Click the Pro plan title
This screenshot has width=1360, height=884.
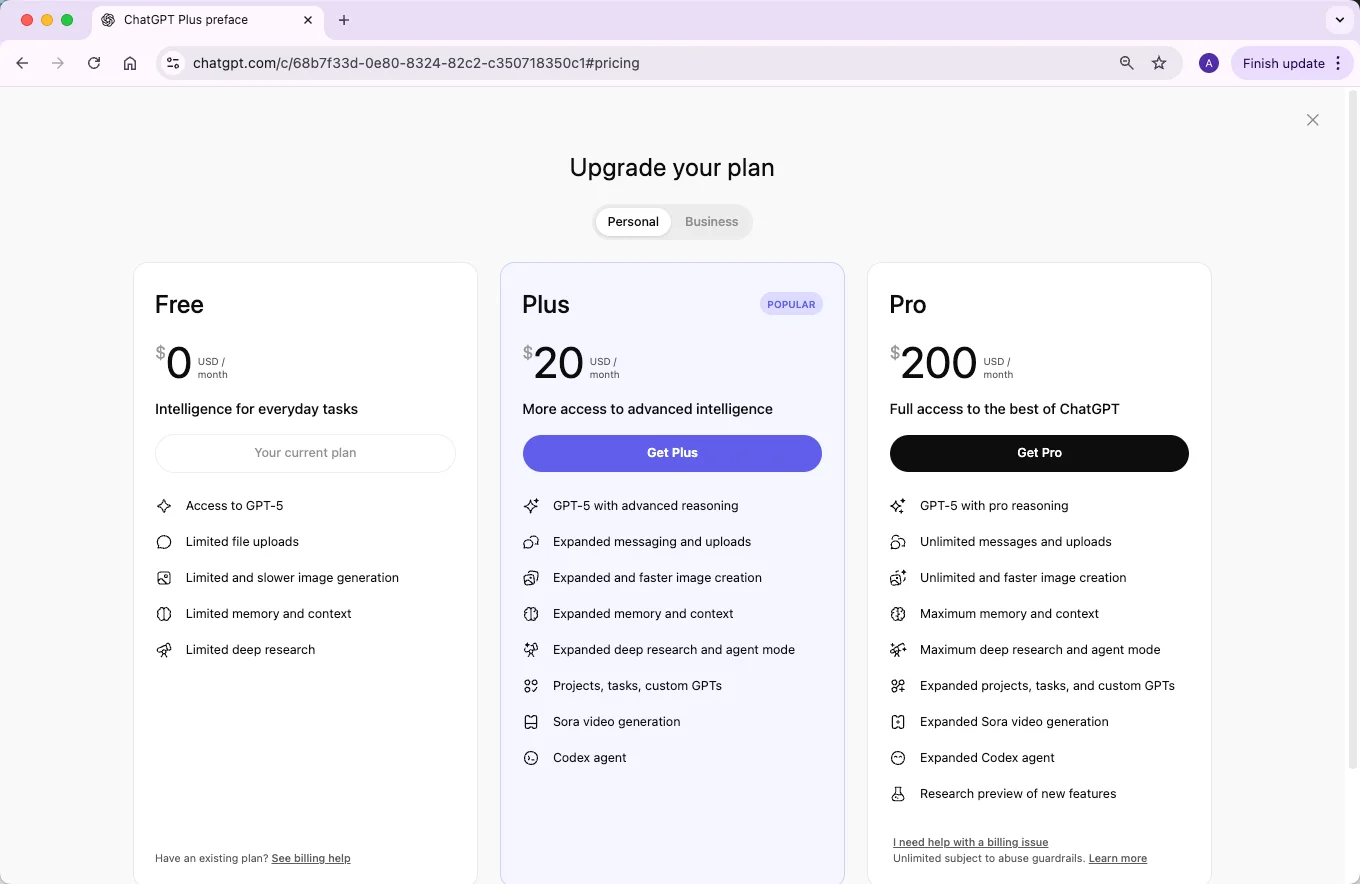[908, 305]
